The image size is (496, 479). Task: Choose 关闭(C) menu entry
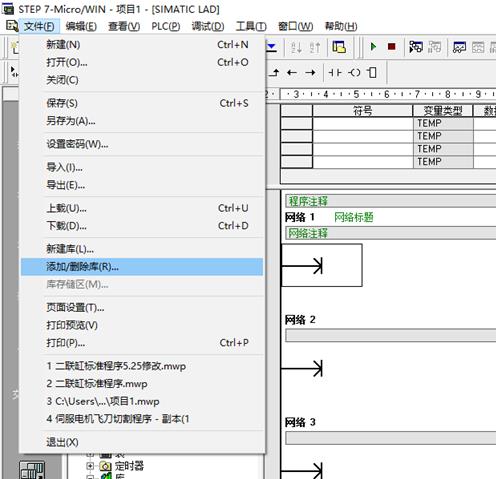click(x=142, y=80)
